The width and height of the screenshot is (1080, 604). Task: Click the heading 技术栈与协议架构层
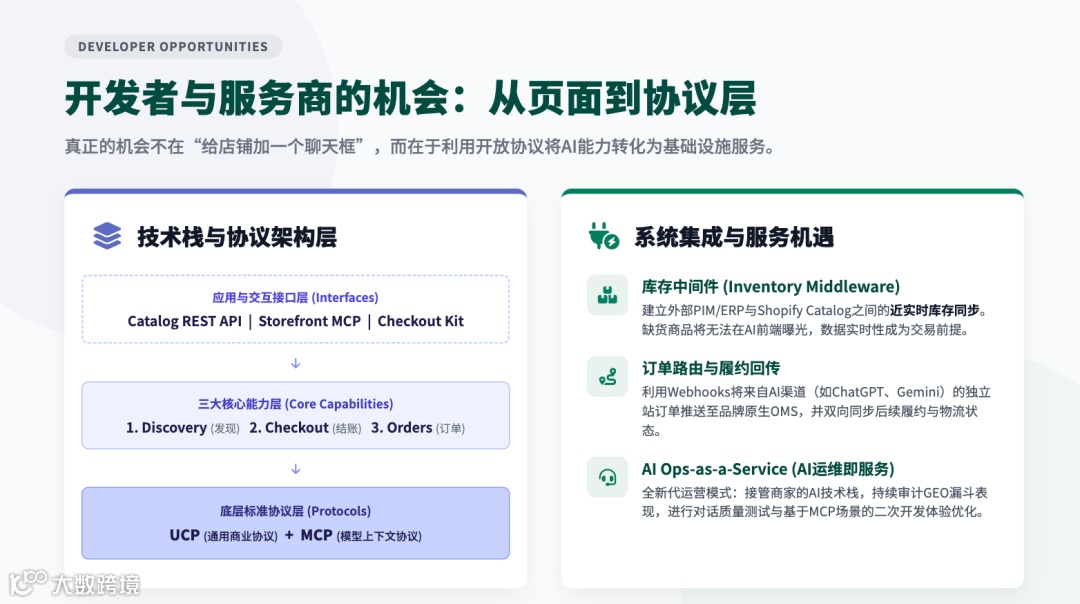pos(237,237)
